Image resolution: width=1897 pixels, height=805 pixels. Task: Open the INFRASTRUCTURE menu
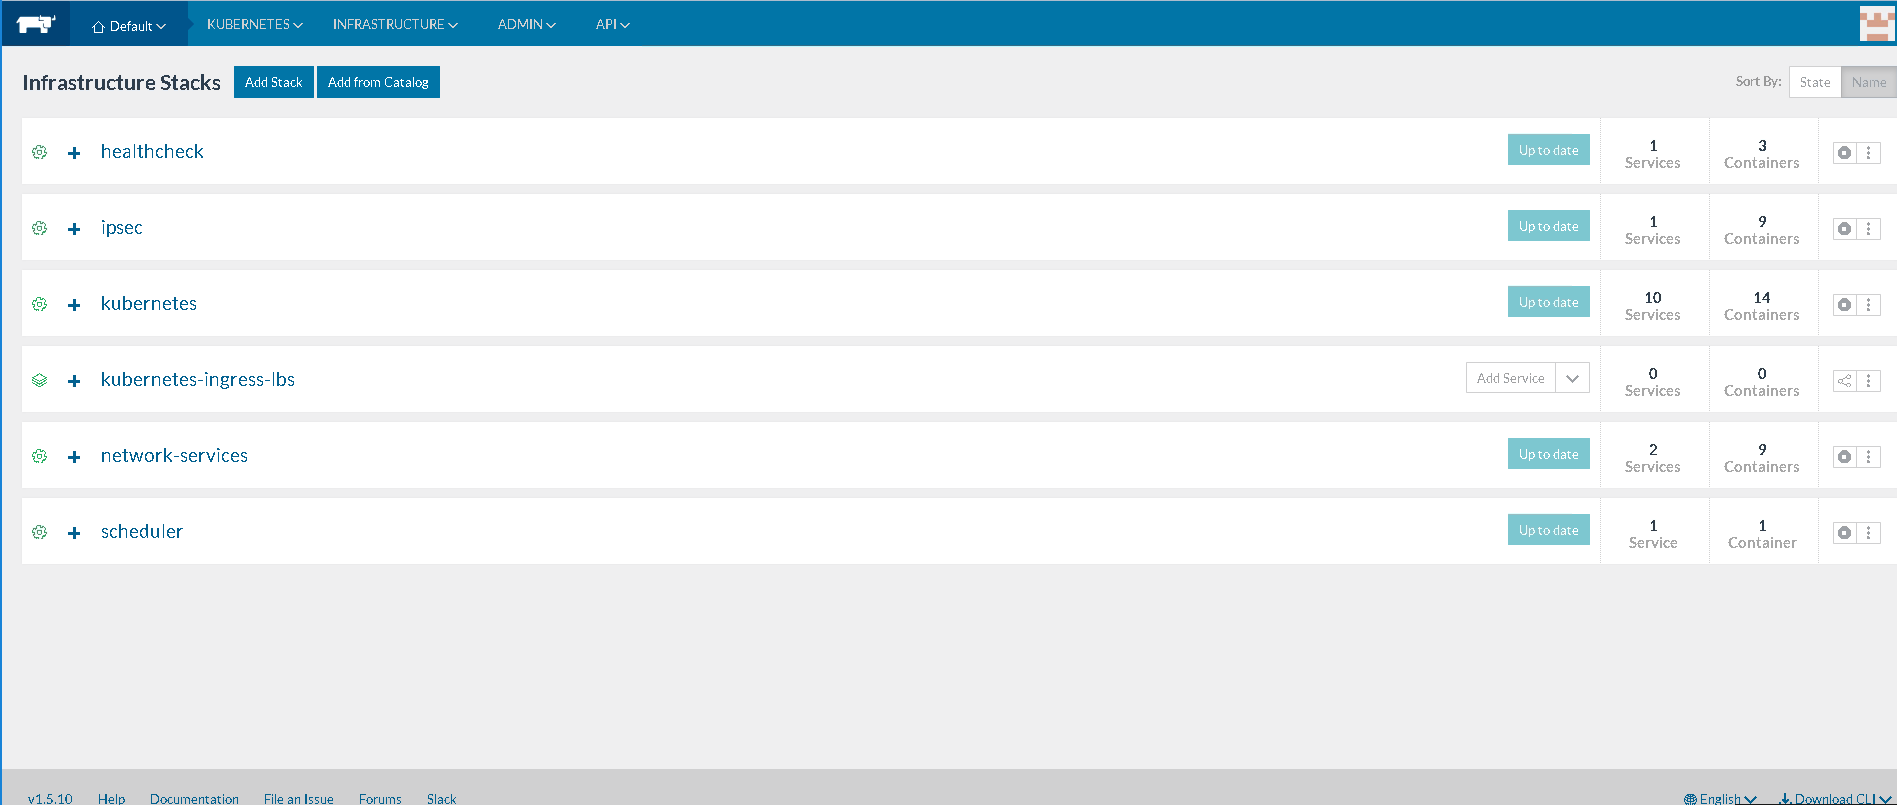tap(395, 24)
